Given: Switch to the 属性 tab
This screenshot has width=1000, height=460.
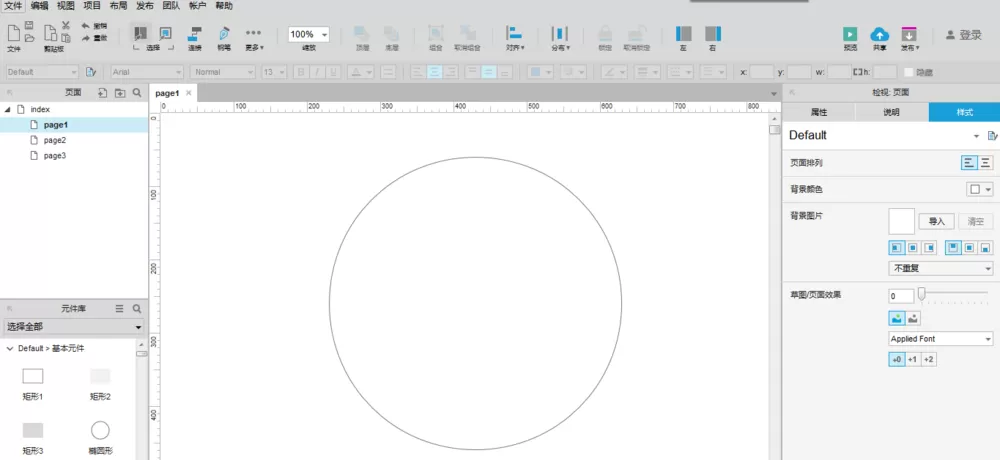Looking at the screenshot, I should point(819,112).
